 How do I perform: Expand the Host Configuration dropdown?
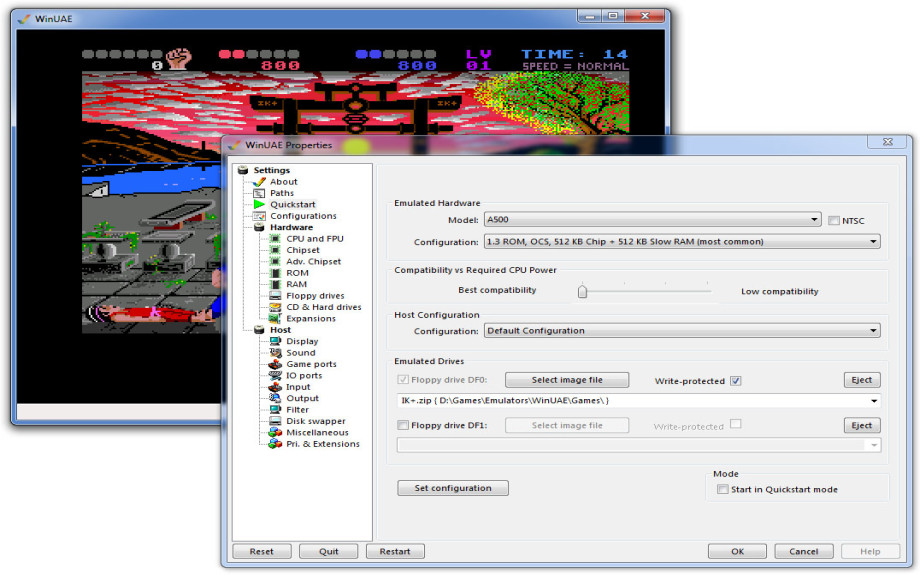click(x=682, y=331)
